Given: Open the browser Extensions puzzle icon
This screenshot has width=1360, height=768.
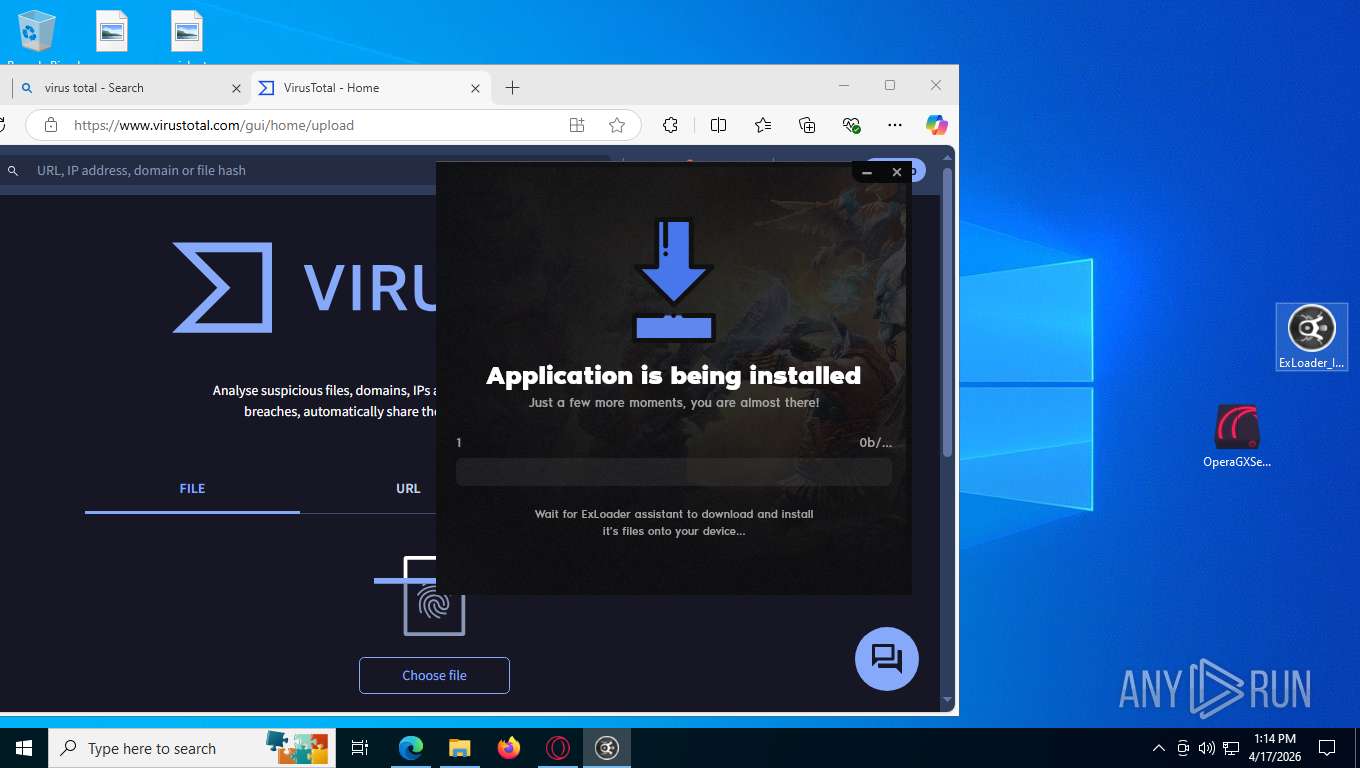Looking at the screenshot, I should [671, 125].
